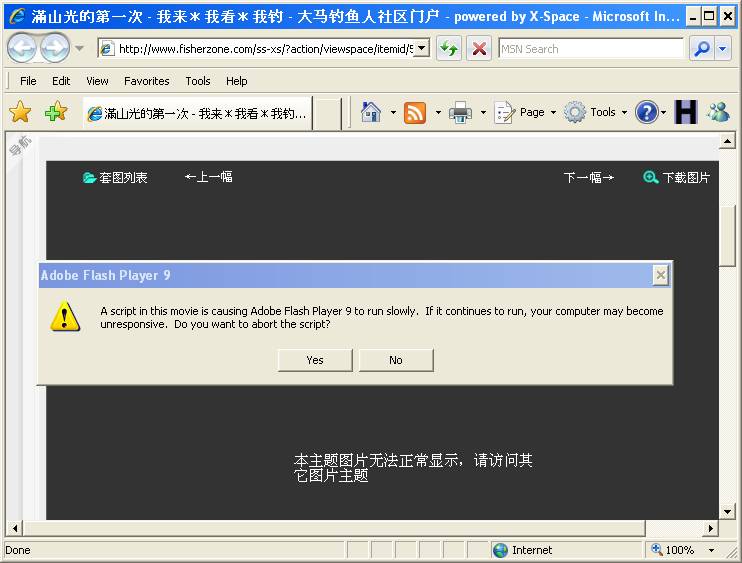Image resolution: width=742 pixels, height=563 pixels.
Task: Open the 套图列表 gallery list link
Action: tap(123, 177)
